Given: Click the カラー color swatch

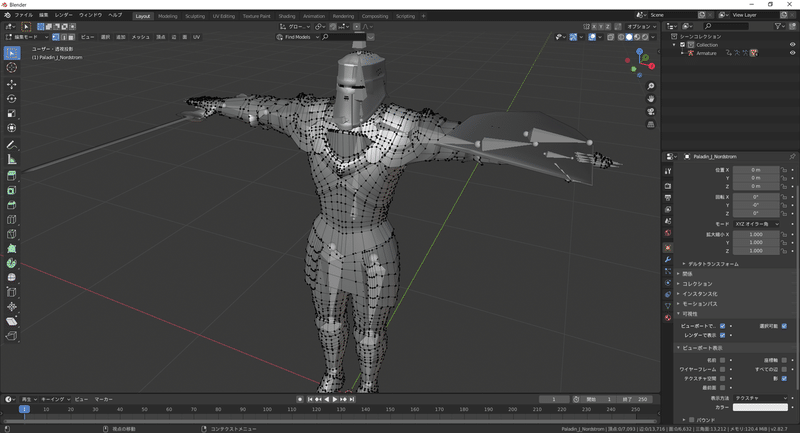Looking at the screenshot, I should click(761, 407).
